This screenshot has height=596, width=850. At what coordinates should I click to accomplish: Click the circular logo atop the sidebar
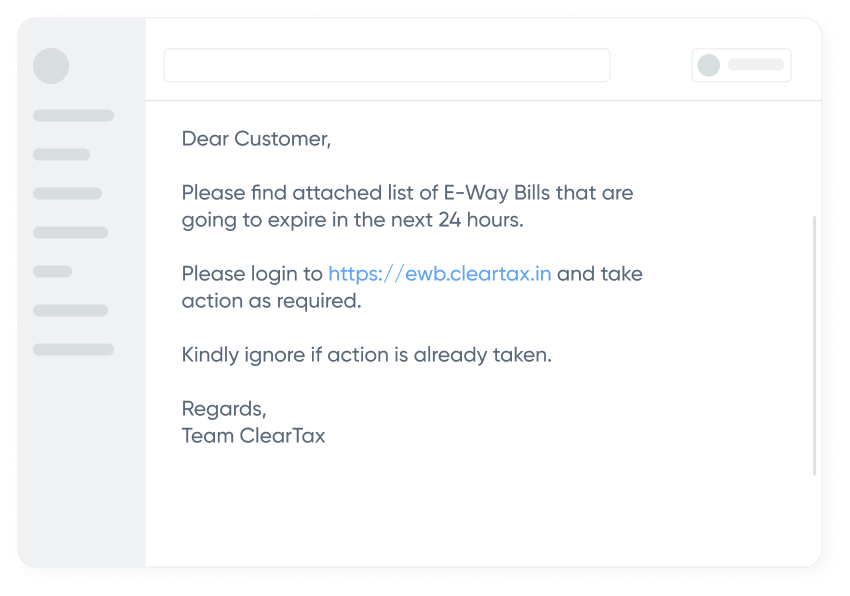click(51, 66)
